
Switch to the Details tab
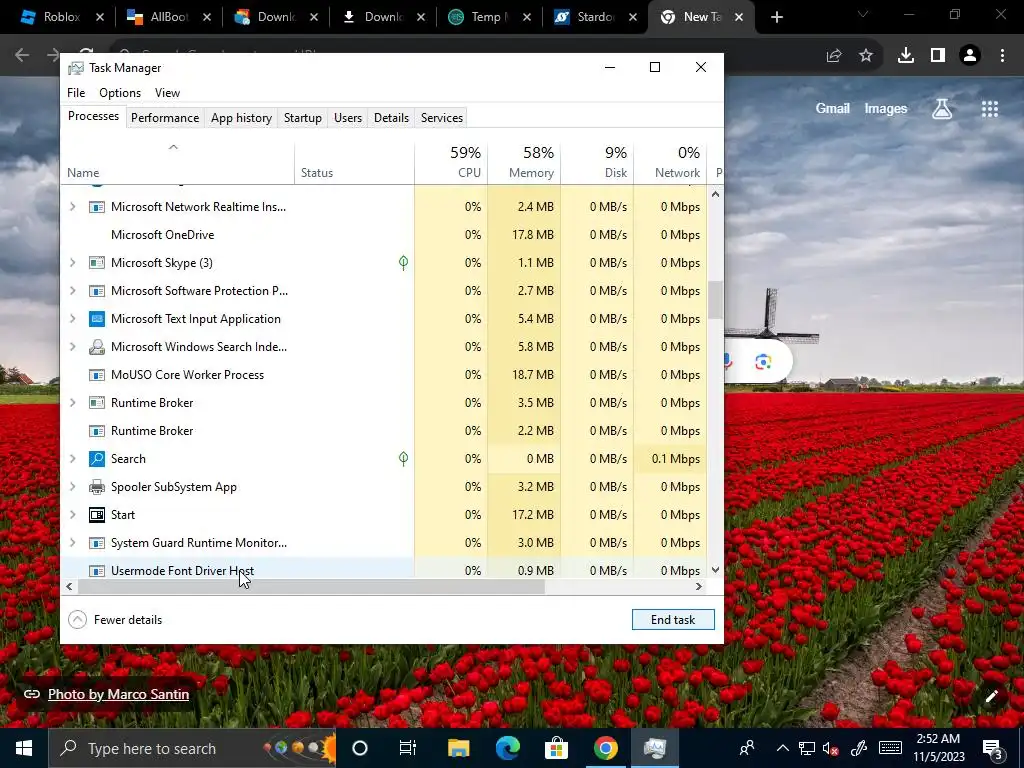(391, 118)
